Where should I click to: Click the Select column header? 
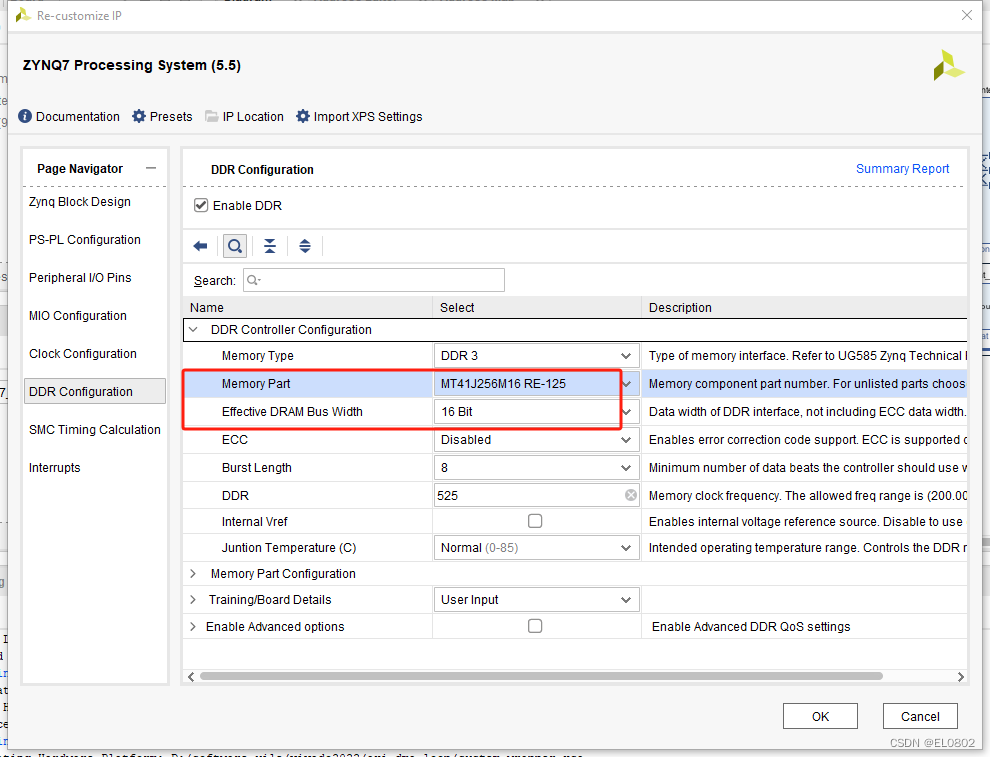457,307
